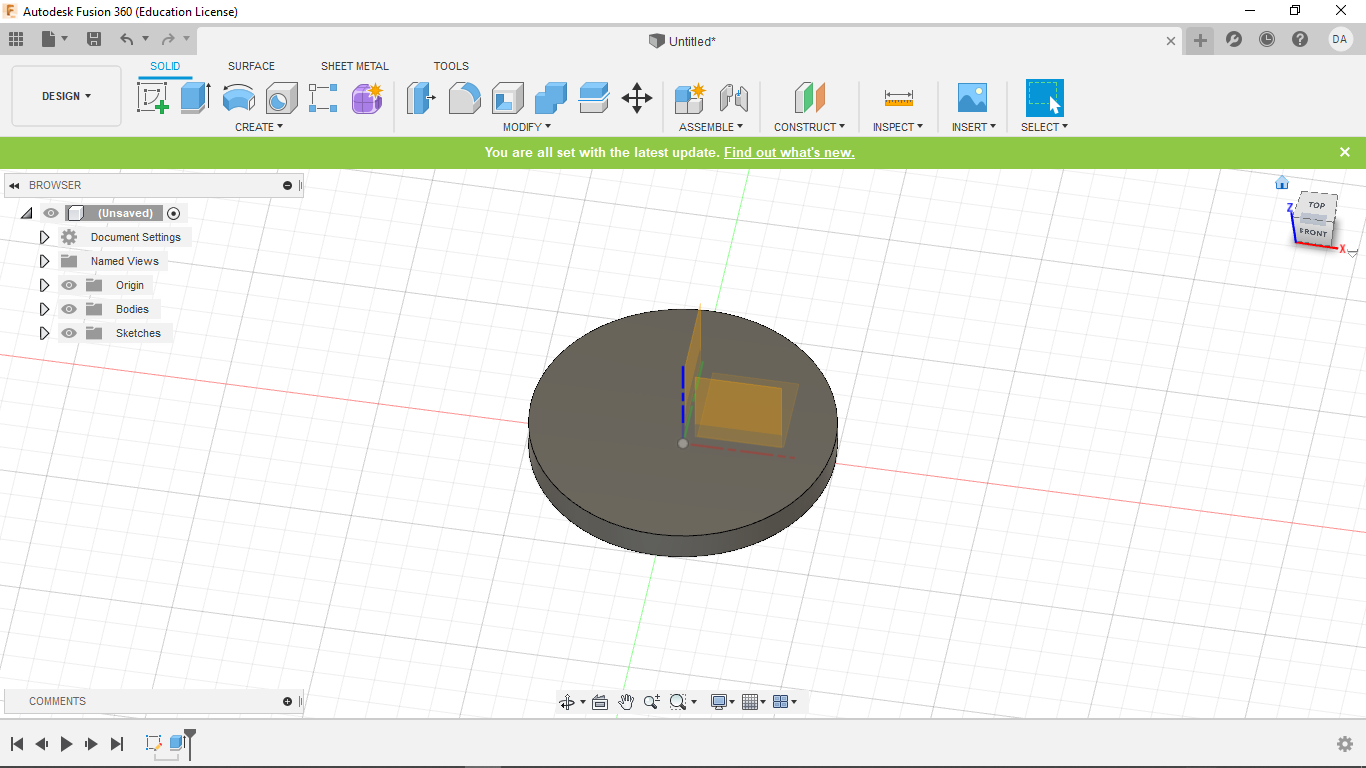Select the Combine tool

[551, 98]
